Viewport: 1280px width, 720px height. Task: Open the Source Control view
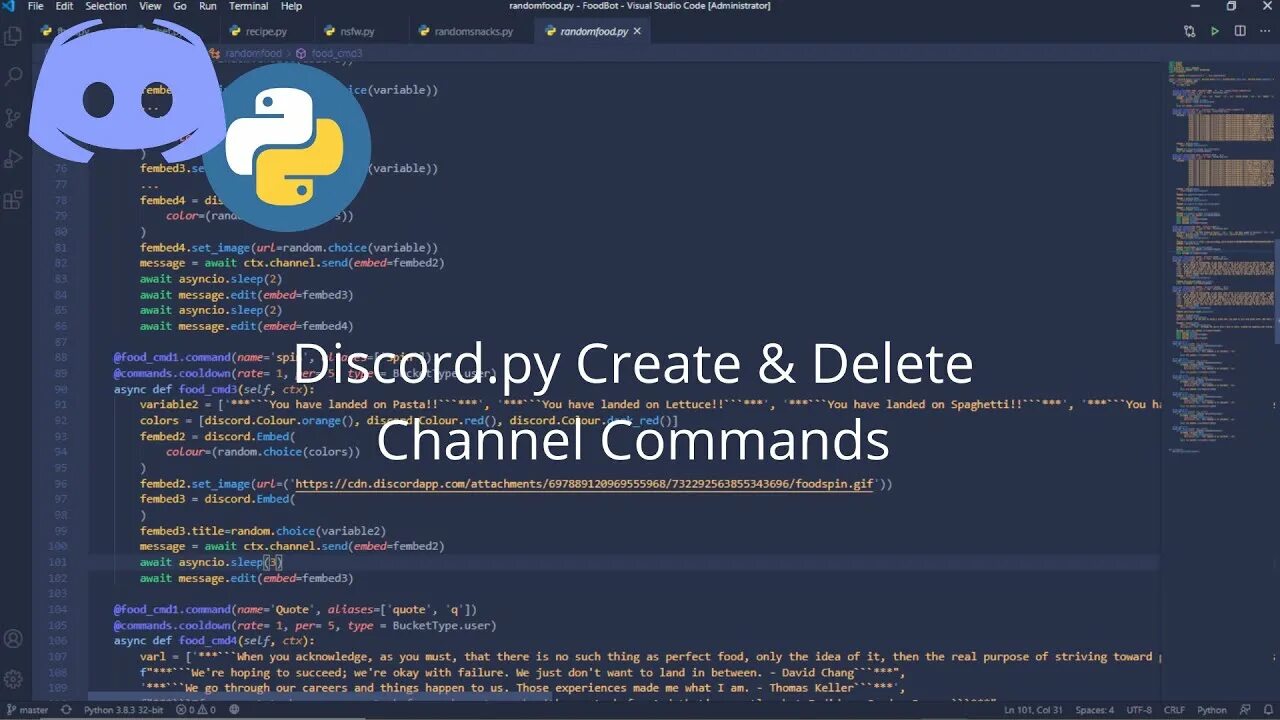point(13,117)
